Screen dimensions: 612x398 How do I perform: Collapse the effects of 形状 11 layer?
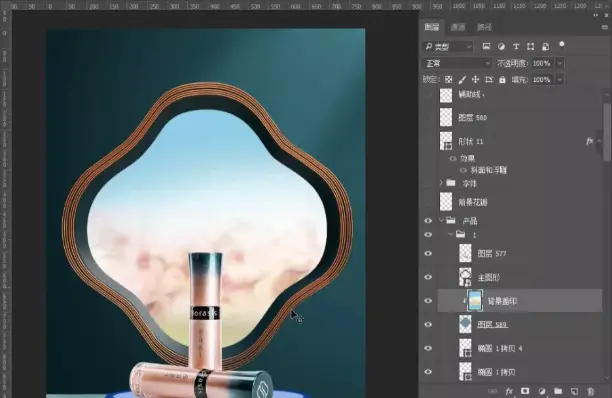point(599,141)
